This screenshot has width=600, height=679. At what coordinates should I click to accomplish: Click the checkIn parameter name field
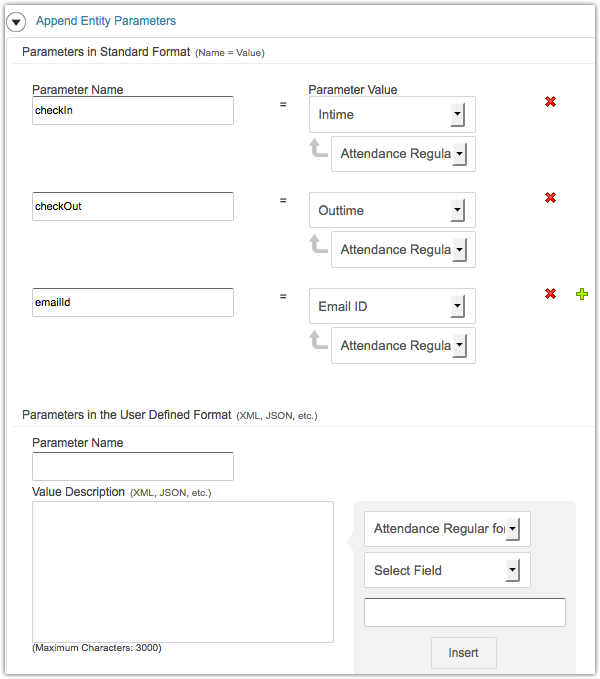[133, 110]
